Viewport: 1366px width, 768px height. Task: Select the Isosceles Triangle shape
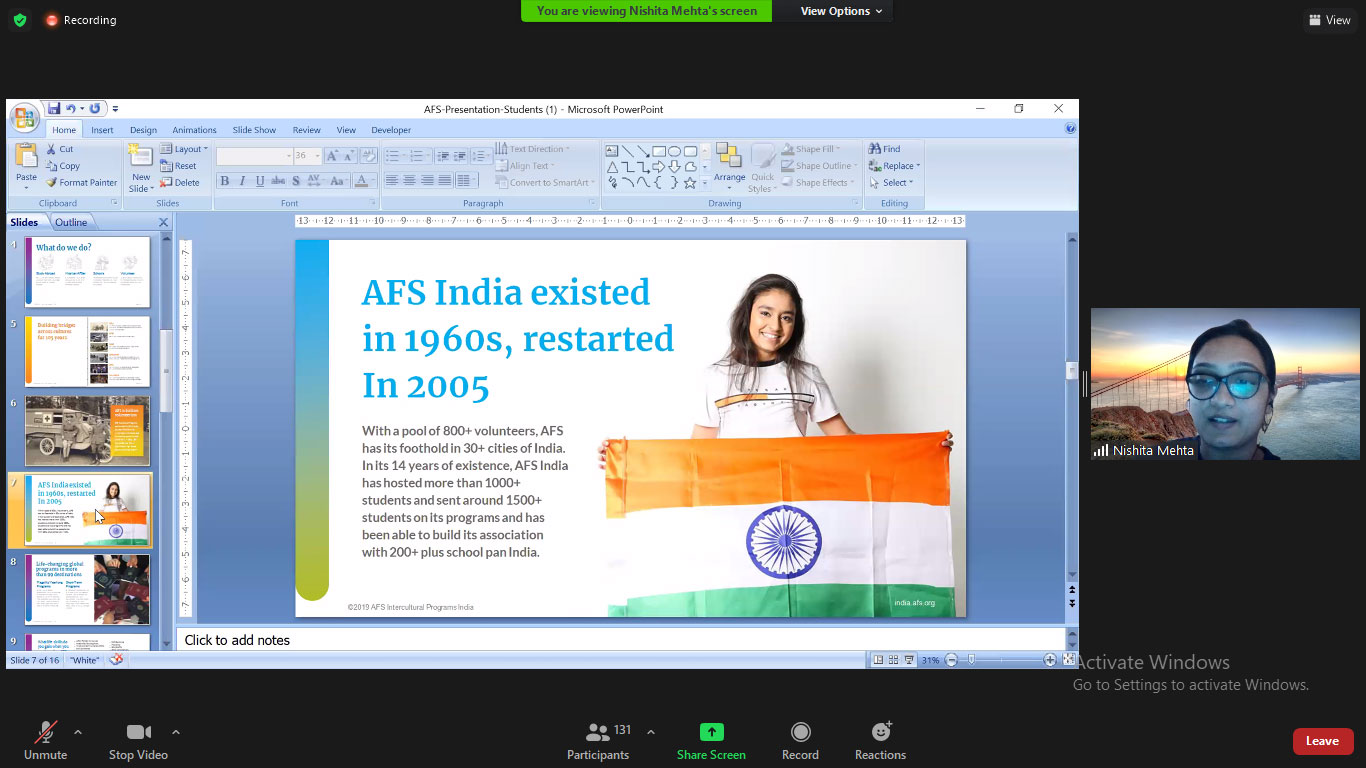point(612,167)
